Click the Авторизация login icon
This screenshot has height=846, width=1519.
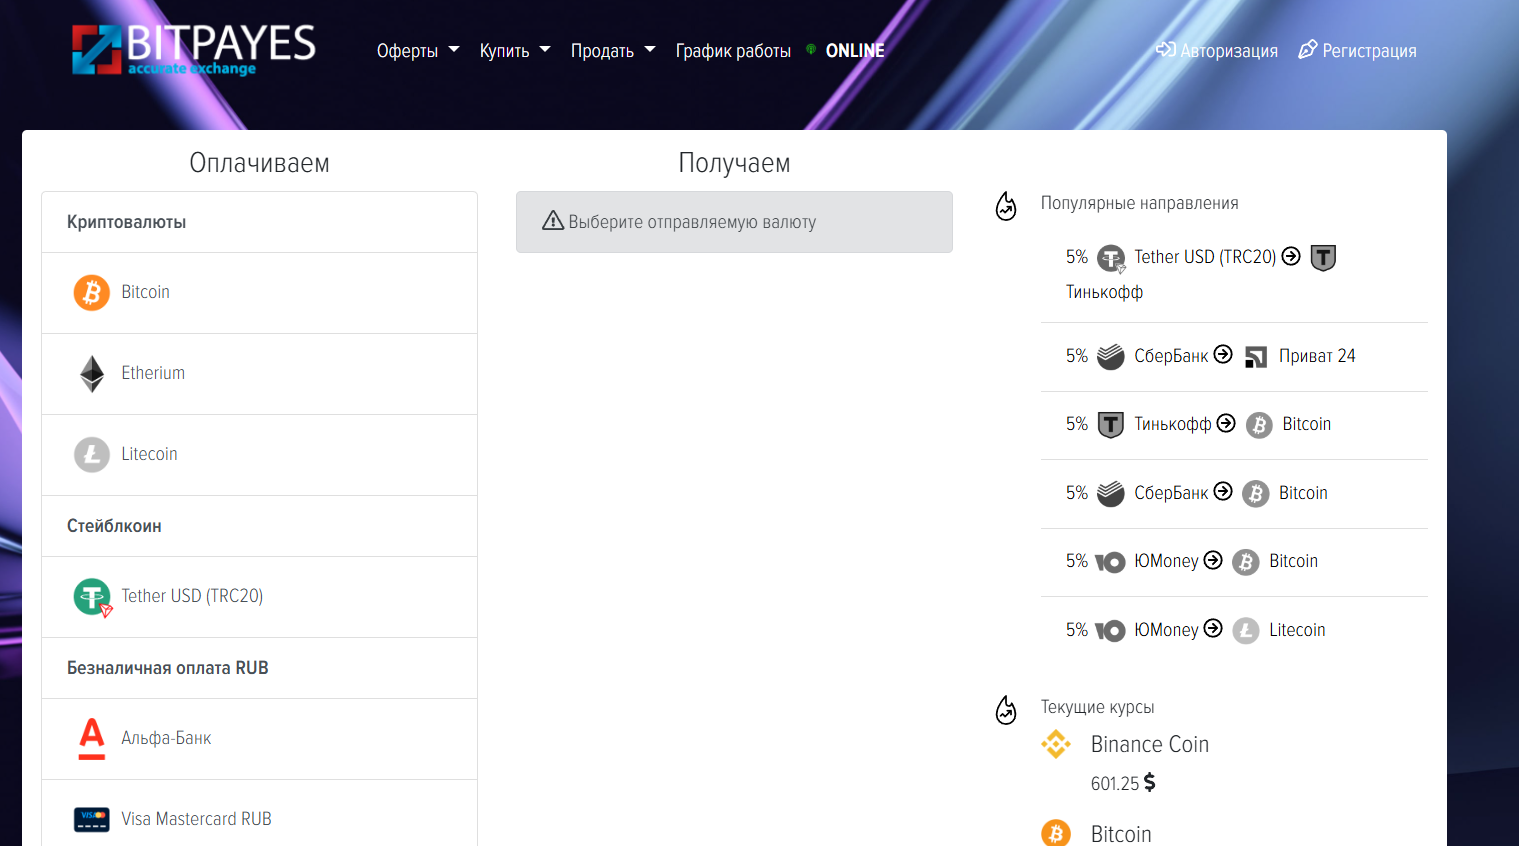[x=1166, y=49]
